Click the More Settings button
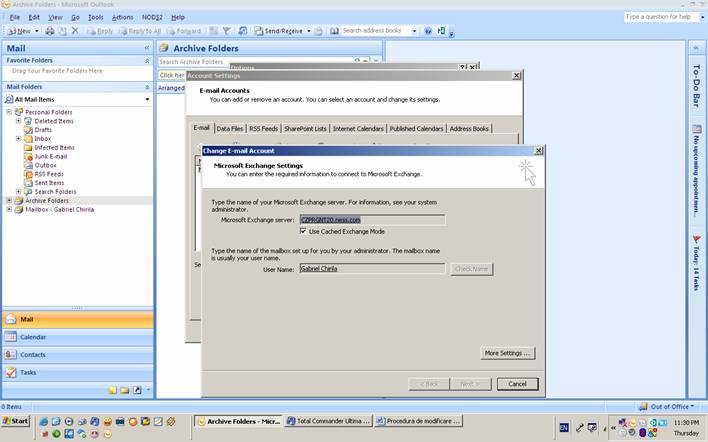The image size is (708, 442). pos(508,353)
